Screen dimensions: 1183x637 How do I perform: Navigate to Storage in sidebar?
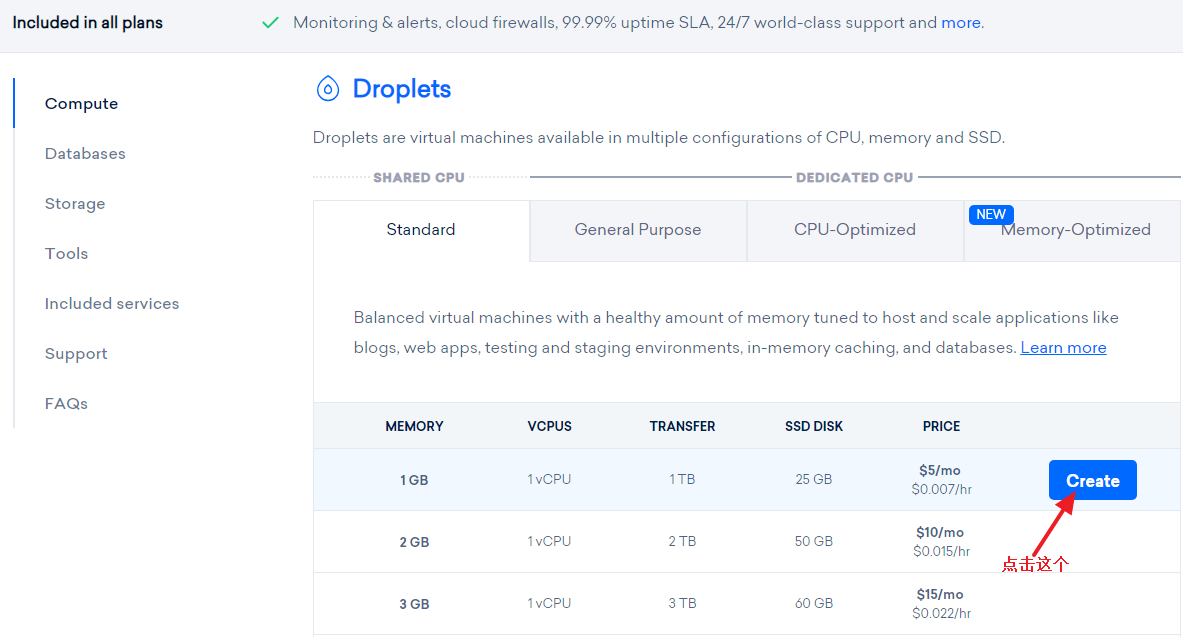tap(75, 204)
